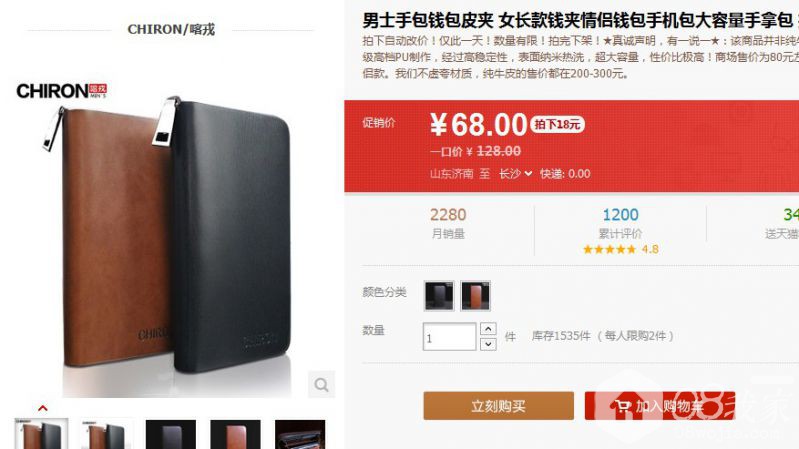The image size is (799, 449).
Task: Select the first two-wallet thumbnail
Action: [x=41, y=434]
